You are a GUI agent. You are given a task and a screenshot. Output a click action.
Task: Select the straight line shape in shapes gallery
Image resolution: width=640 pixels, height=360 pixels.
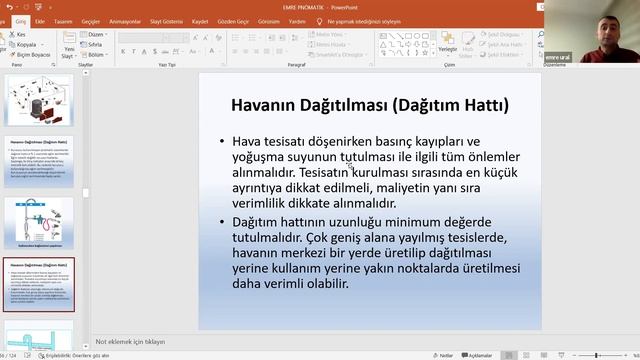[x=391, y=36]
